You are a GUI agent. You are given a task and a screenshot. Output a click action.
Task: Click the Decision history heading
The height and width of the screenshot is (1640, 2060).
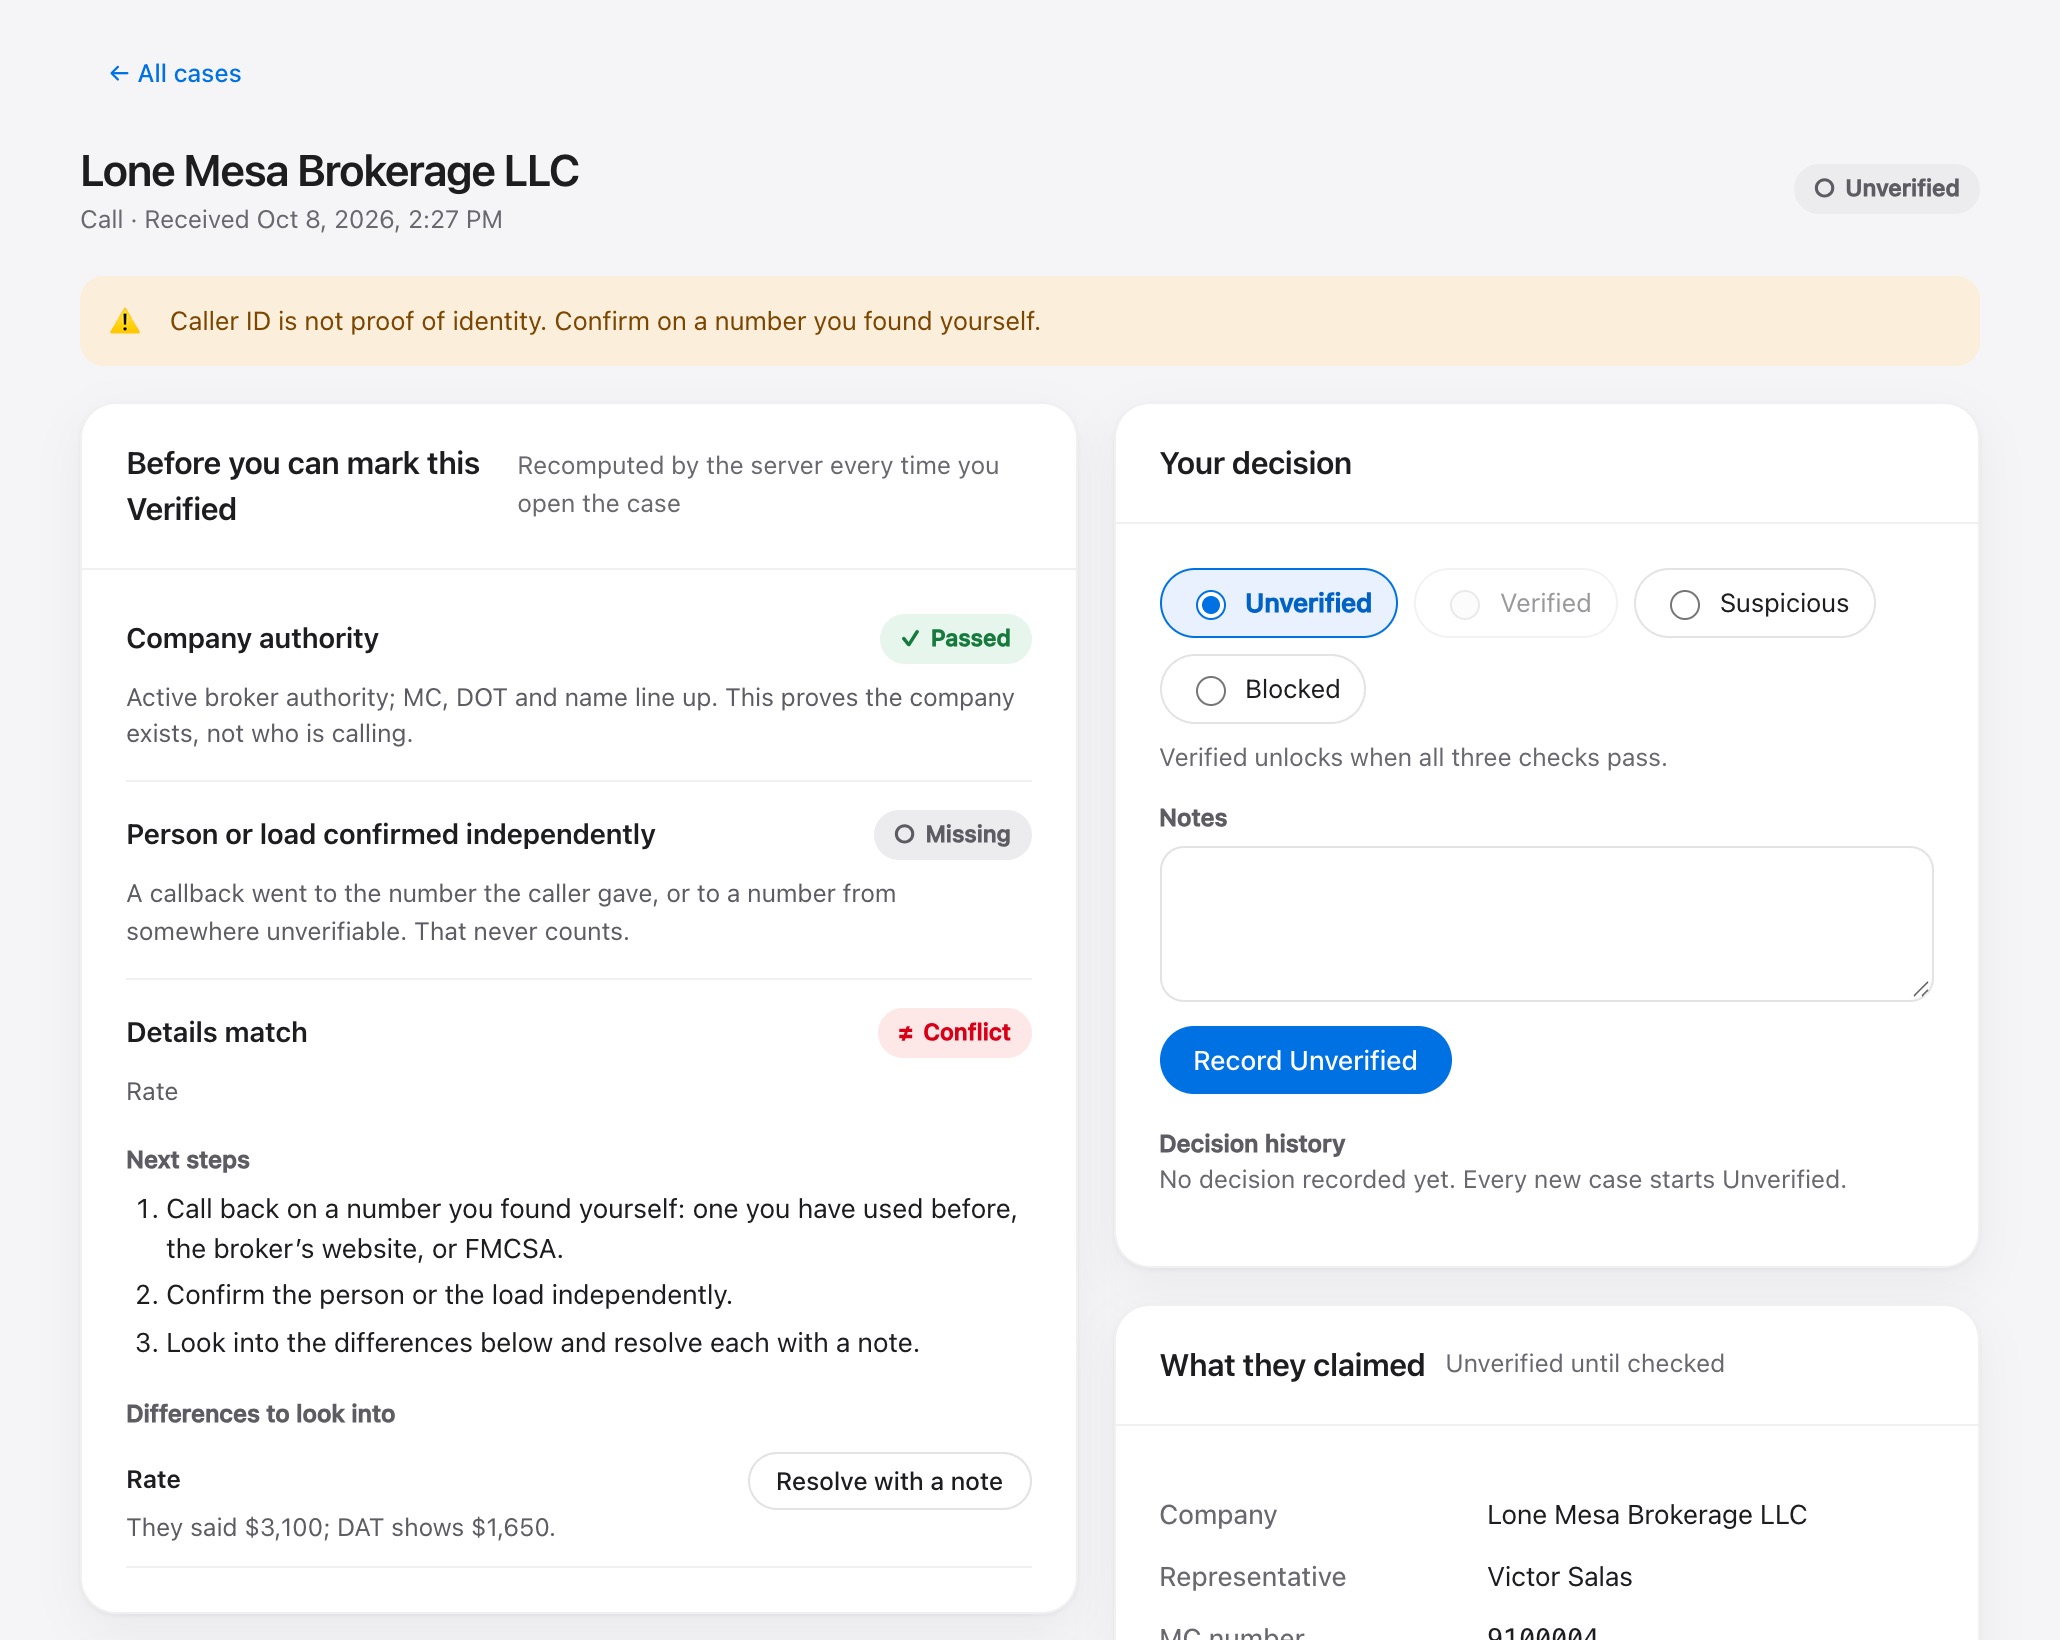(1251, 1143)
